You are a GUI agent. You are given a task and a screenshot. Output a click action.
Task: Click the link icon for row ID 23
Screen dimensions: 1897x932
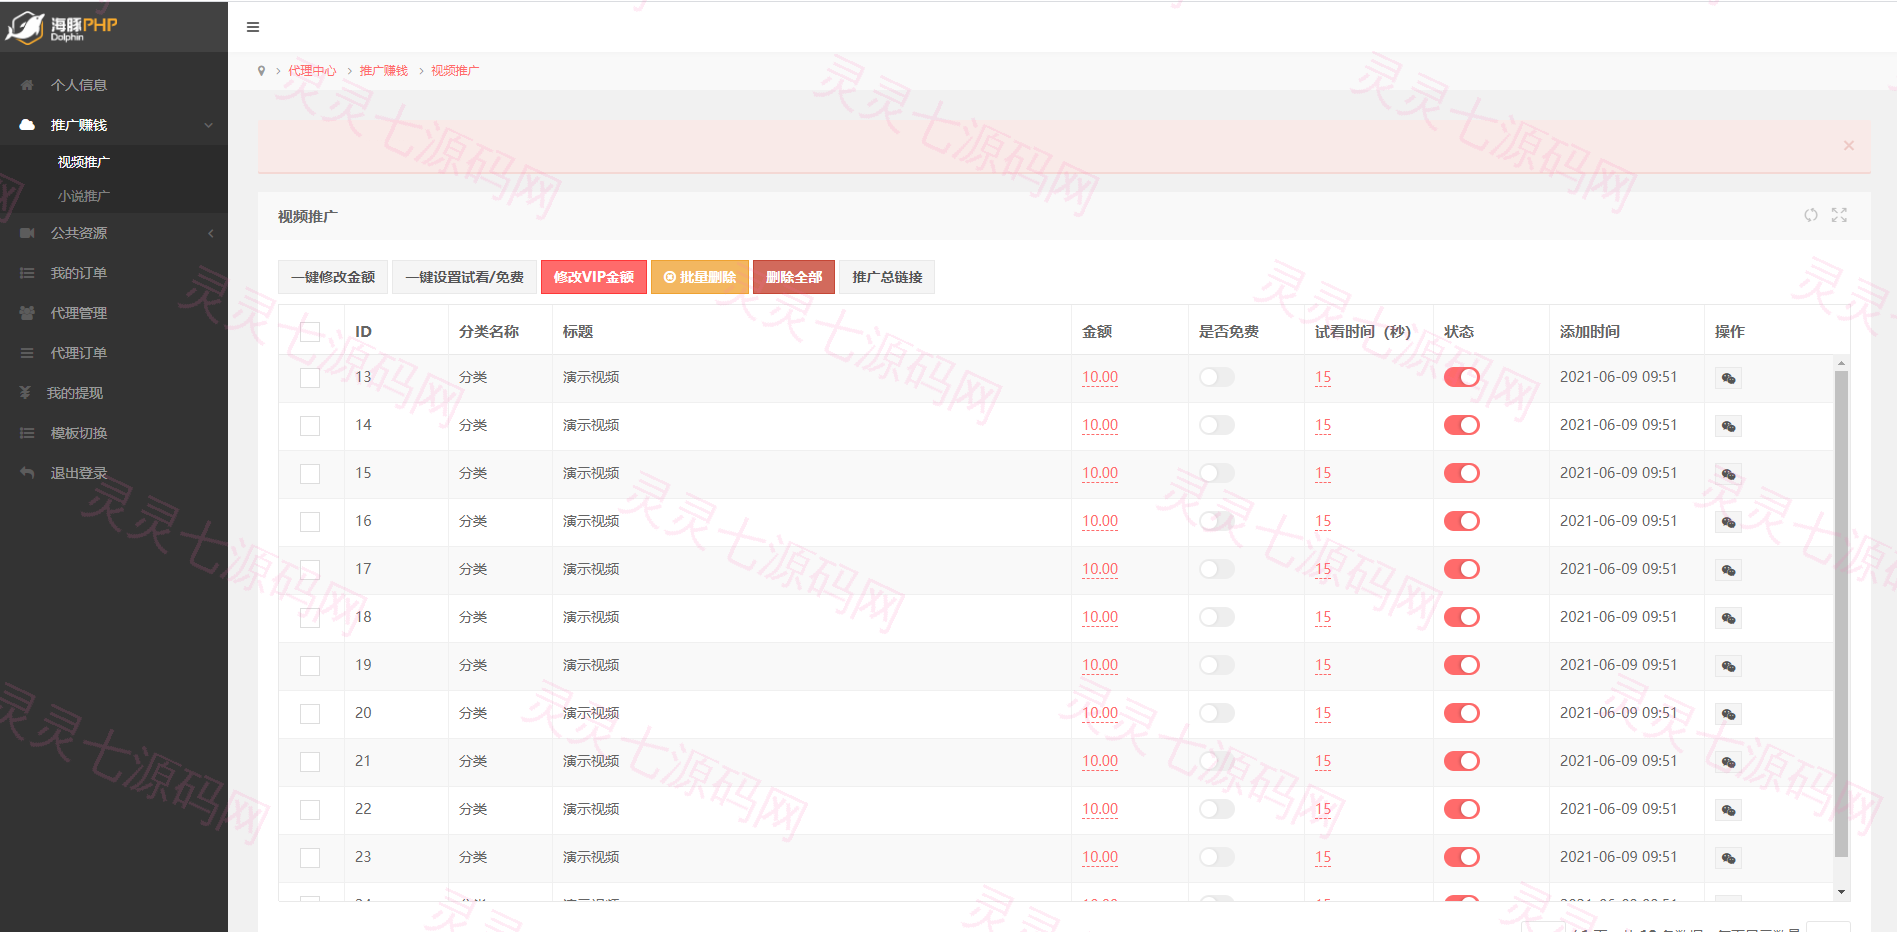point(1728,858)
